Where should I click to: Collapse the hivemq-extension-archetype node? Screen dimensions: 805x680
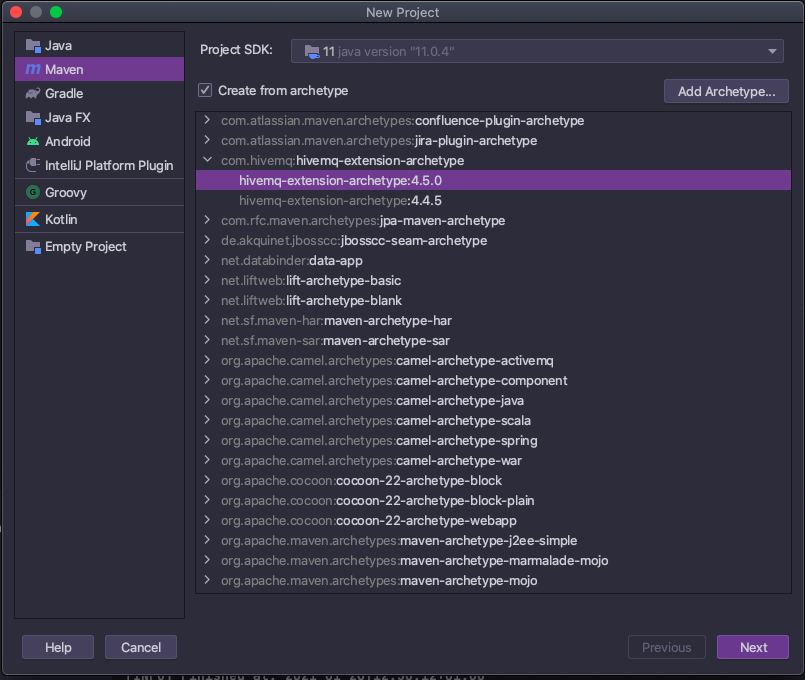(207, 160)
